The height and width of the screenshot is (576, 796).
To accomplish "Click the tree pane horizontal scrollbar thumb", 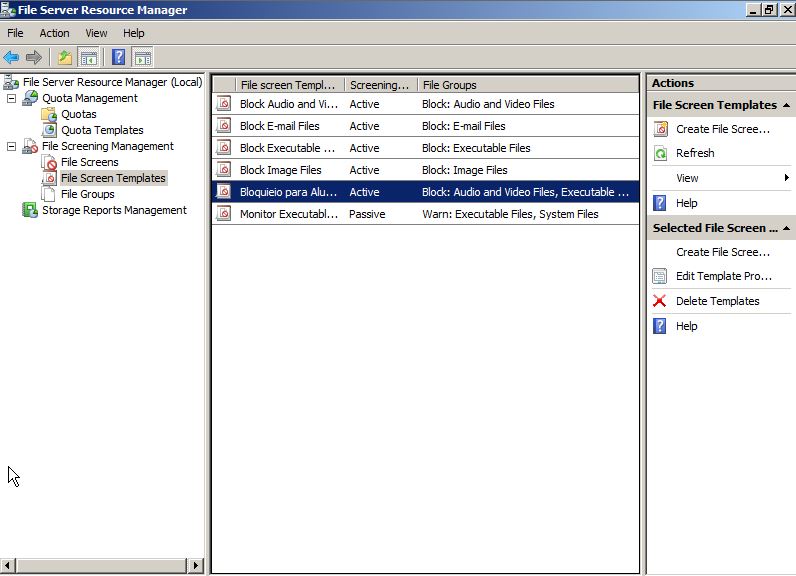I will [x=101, y=565].
